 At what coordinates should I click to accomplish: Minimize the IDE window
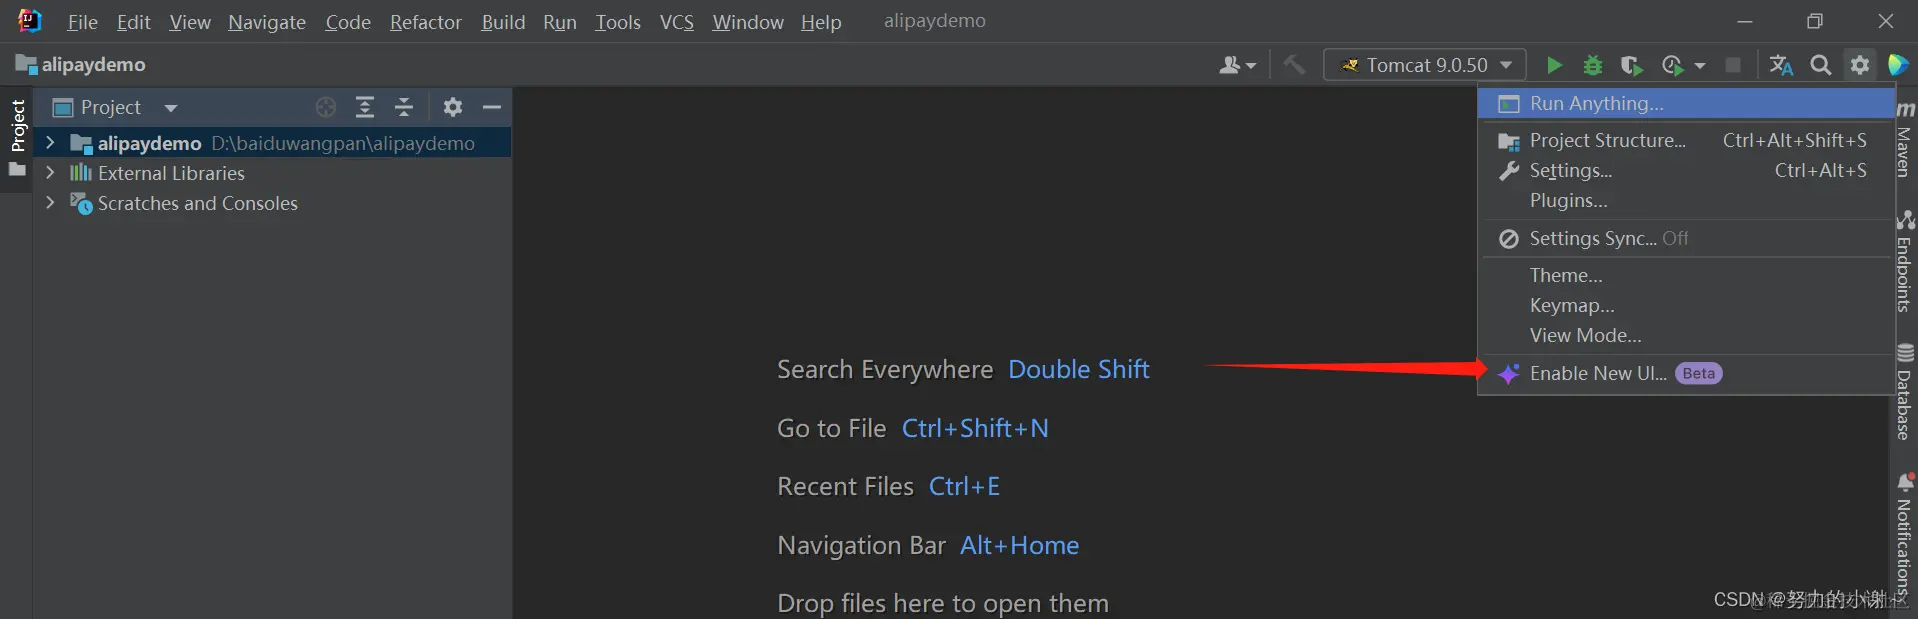point(1745,21)
